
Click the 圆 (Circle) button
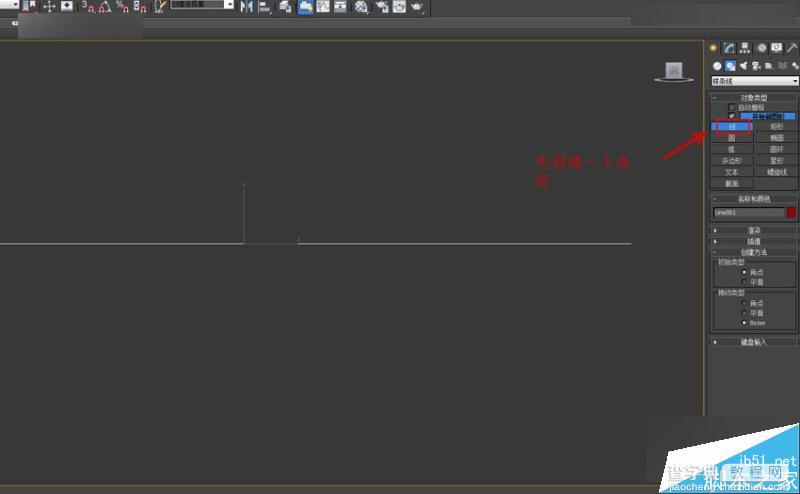(x=732, y=138)
